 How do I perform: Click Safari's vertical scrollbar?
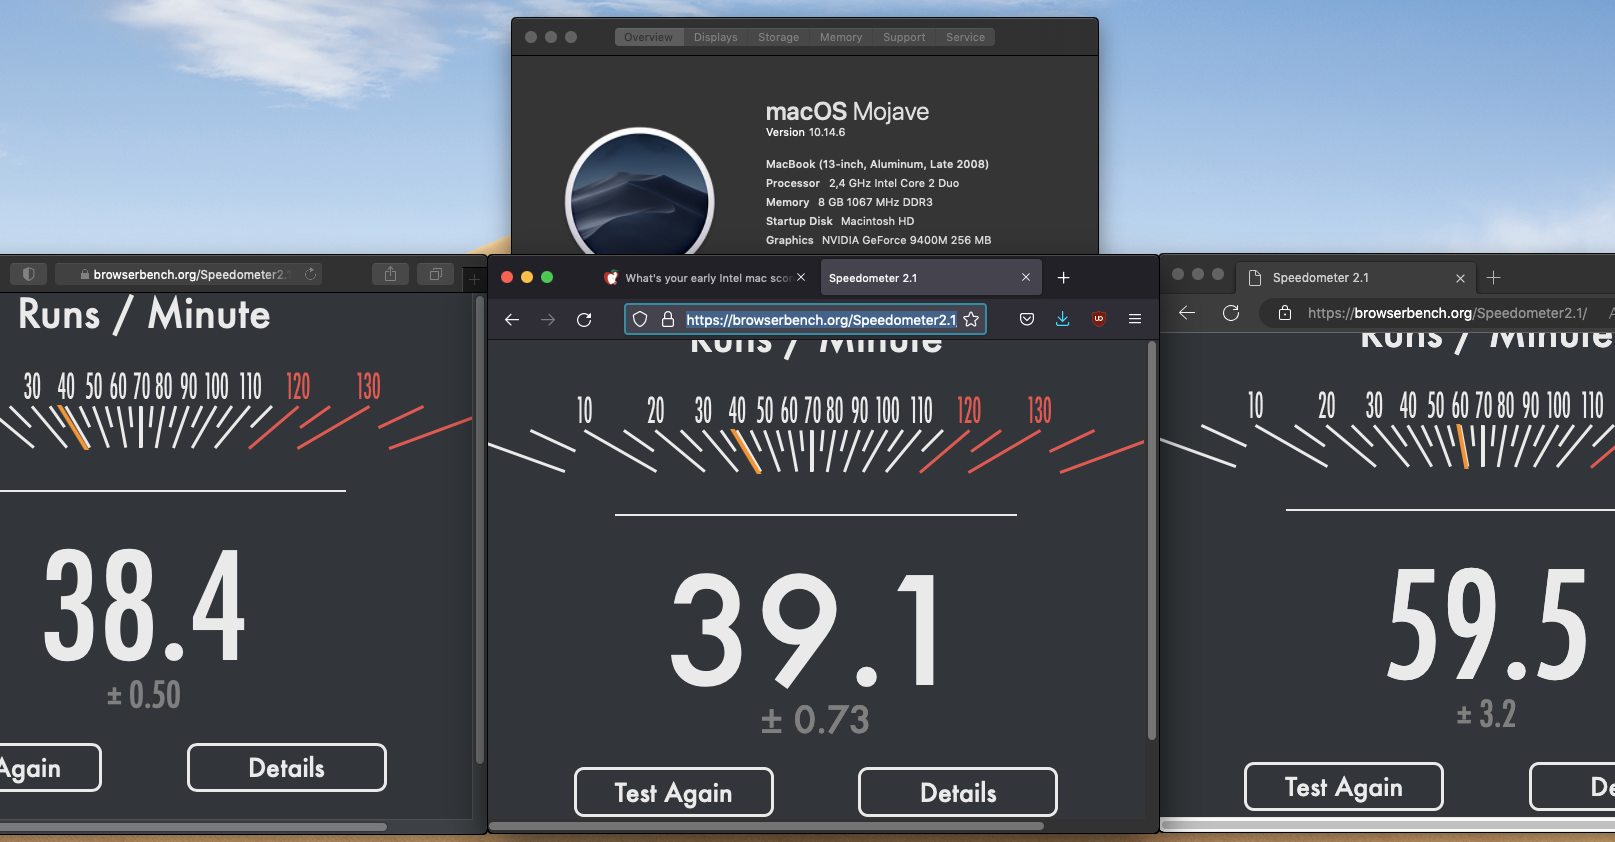480,530
